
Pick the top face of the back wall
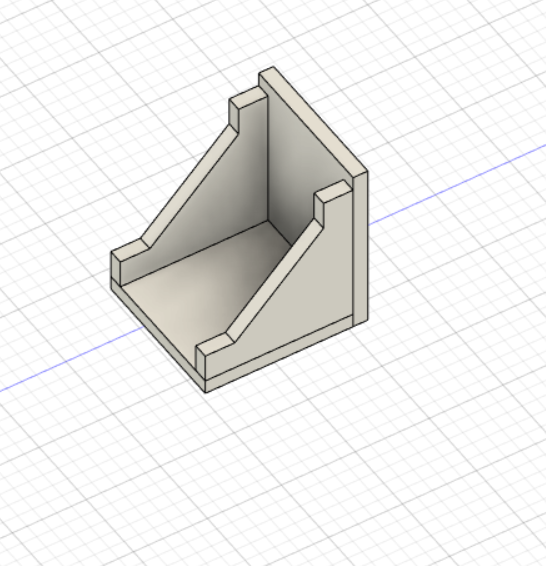[x=313, y=121]
